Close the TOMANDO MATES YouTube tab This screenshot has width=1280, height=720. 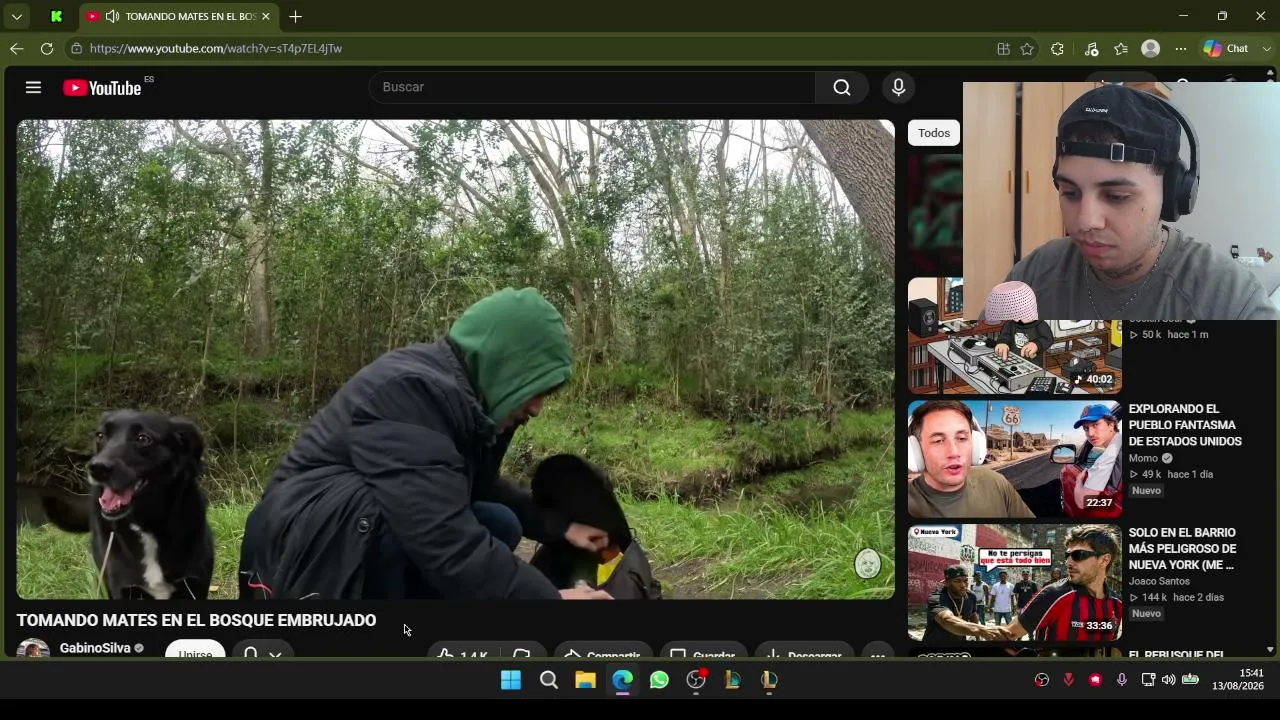coord(266,16)
